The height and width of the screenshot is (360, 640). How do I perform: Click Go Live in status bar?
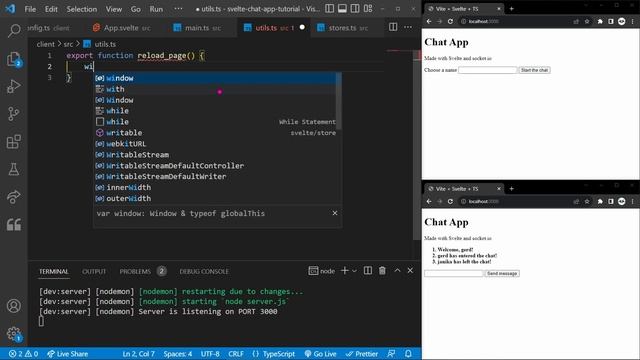click(x=320, y=354)
